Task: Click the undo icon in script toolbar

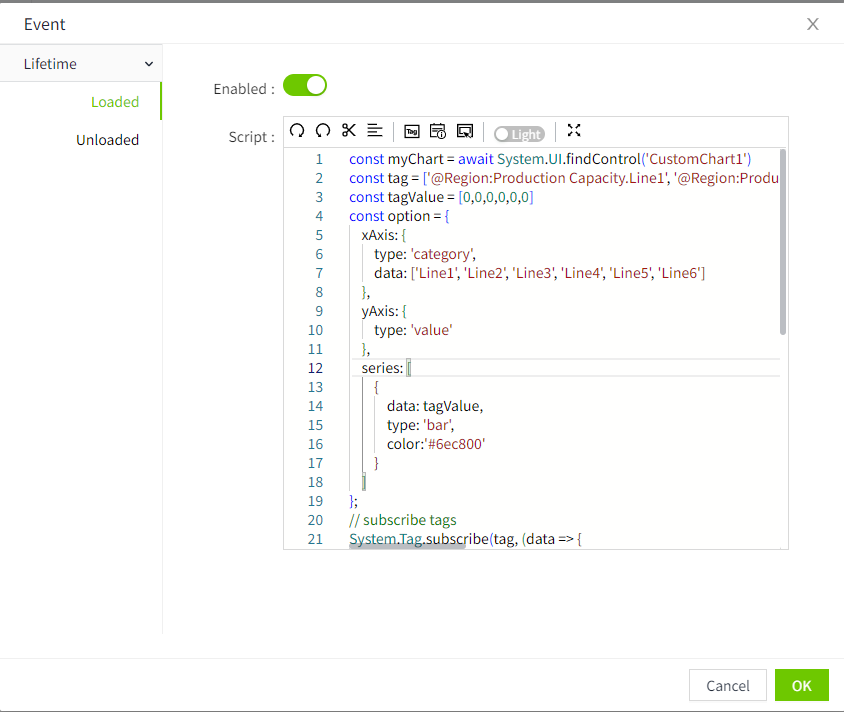Action: pyautogui.click(x=297, y=131)
